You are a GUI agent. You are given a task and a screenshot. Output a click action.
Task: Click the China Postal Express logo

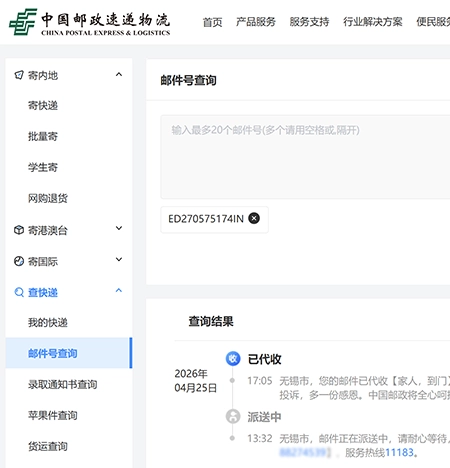[89, 22]
